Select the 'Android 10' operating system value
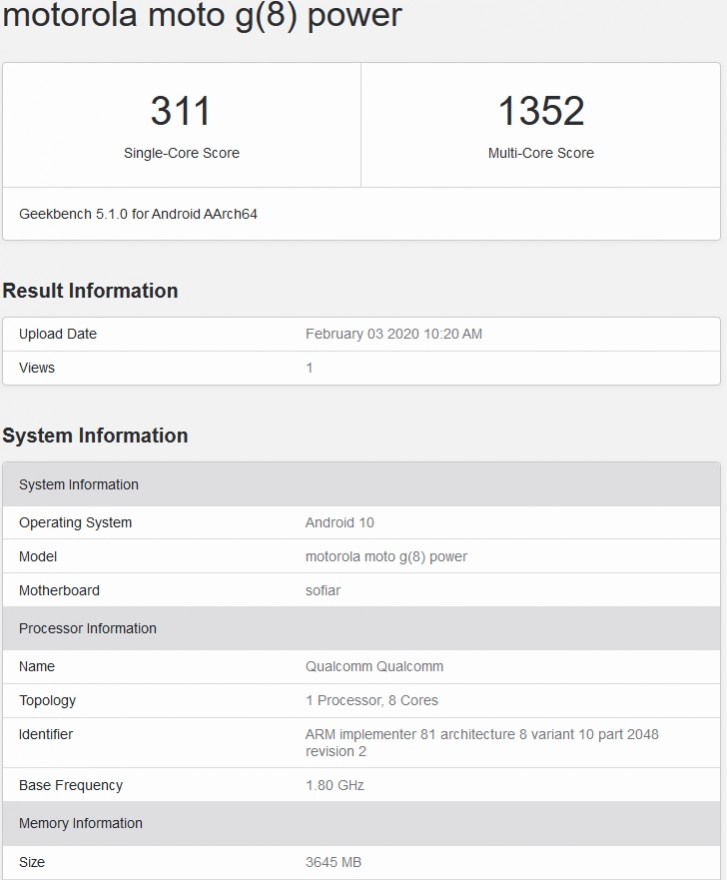 [339, 523]
